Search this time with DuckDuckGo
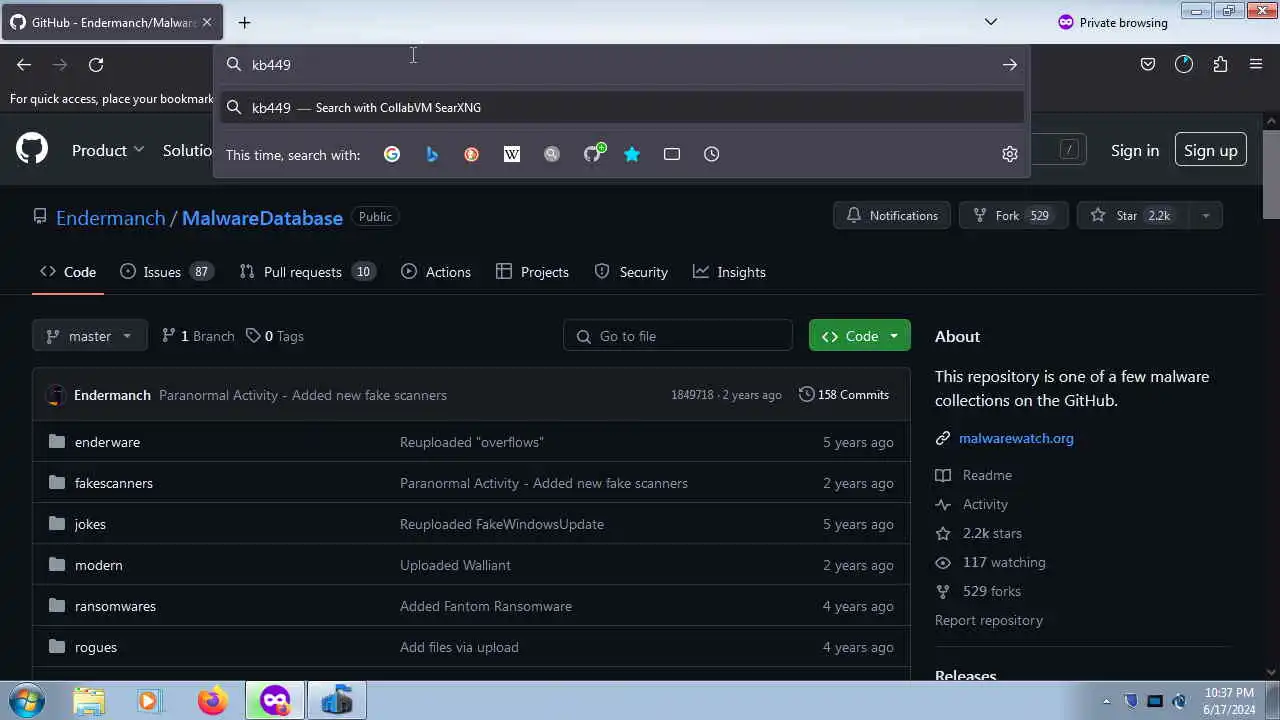The width and height of the screenshot is (1280, 720). point(472,154)
